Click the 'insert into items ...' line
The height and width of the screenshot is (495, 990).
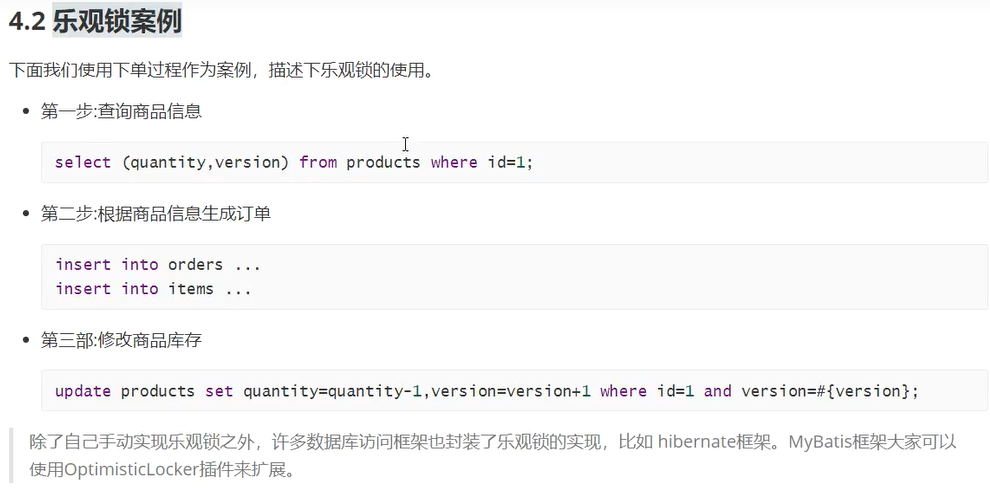coord(153,289)
